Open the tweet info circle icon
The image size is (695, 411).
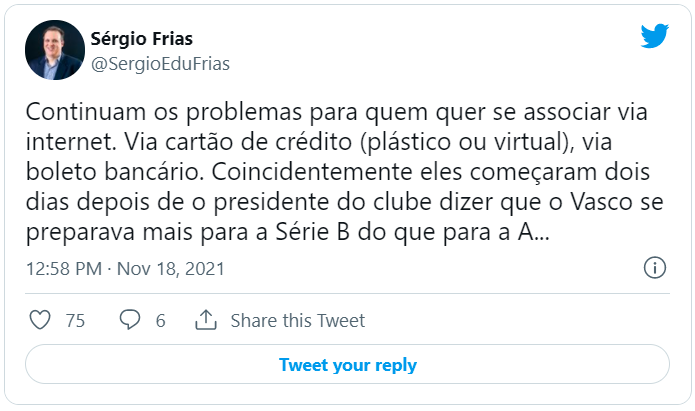654,269
